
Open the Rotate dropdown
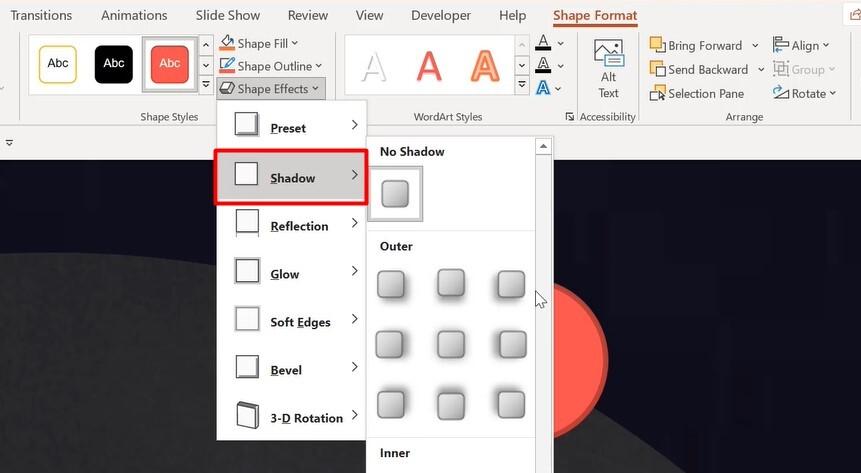(x=804, y=93)
